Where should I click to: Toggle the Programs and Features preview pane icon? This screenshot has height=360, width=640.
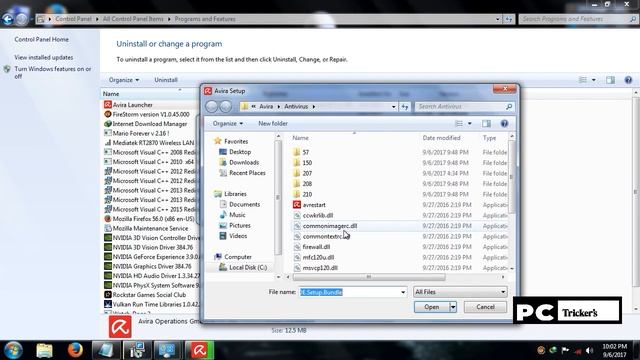(610, 80)
